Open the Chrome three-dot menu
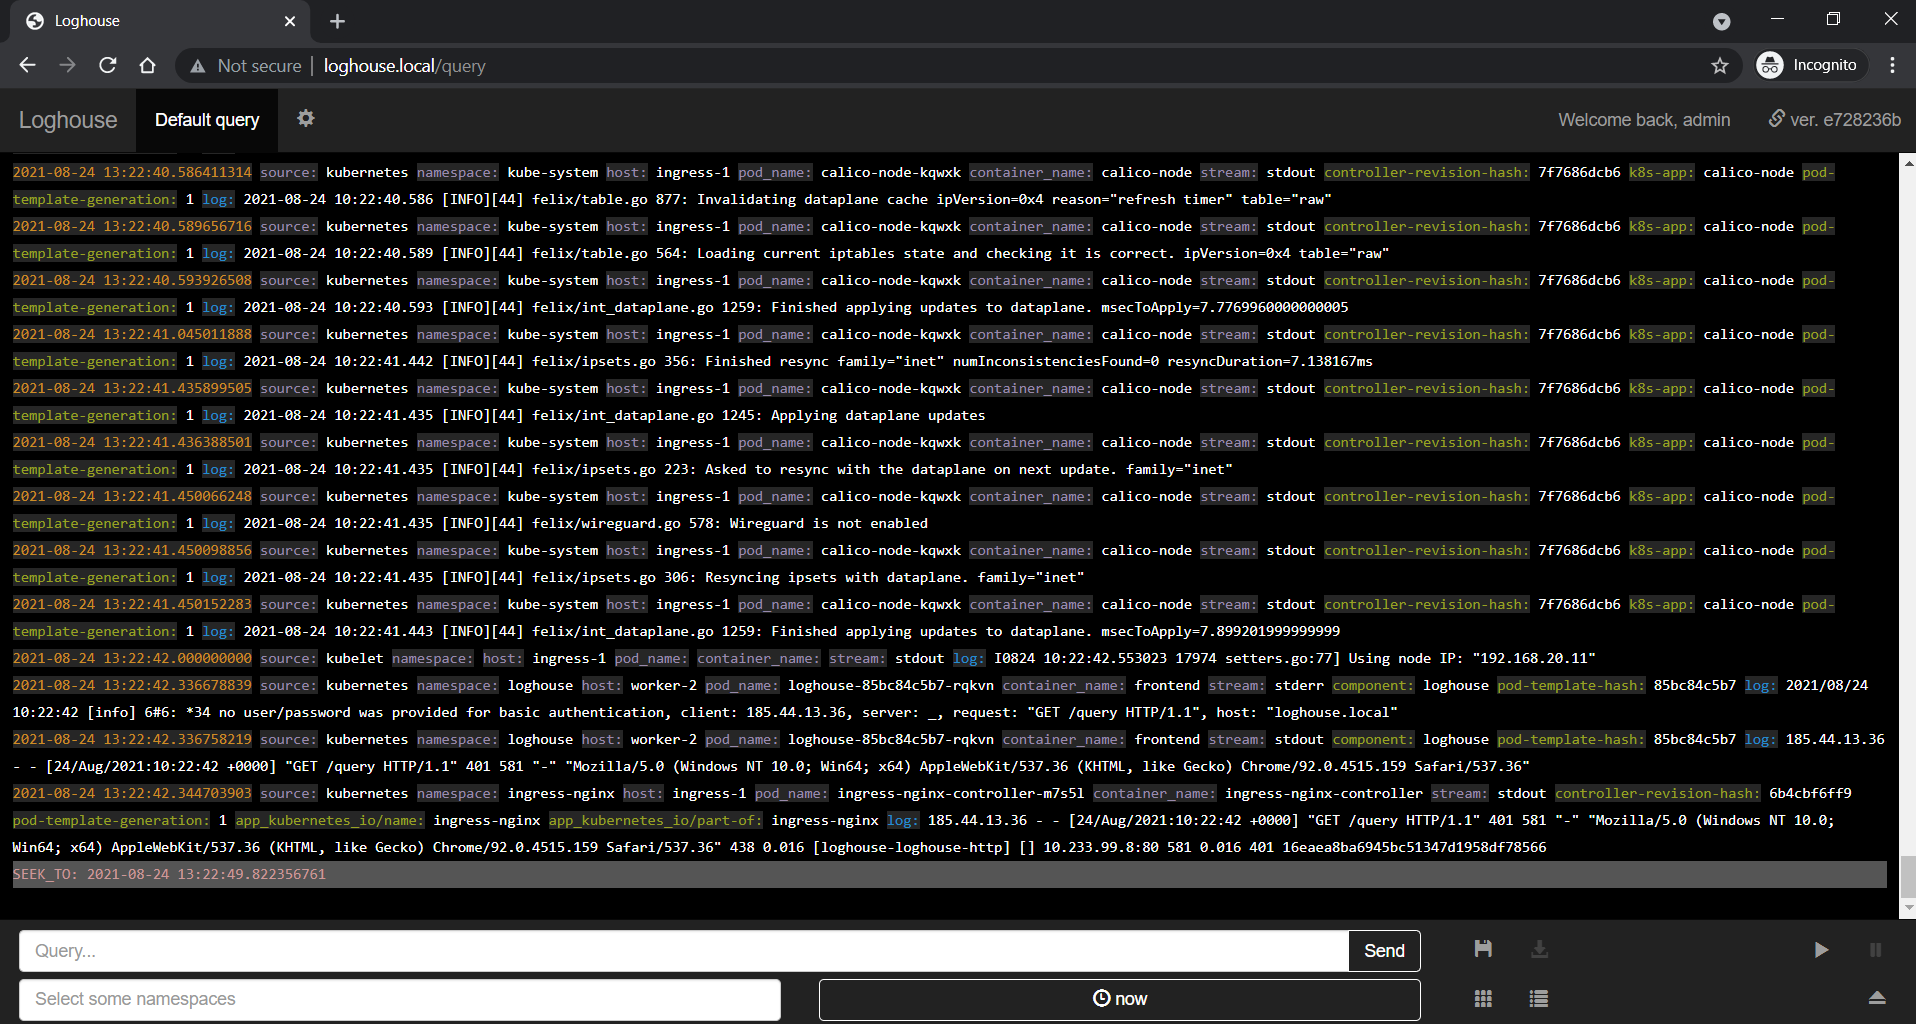 pyautogui.click(x=1892, y=65)
